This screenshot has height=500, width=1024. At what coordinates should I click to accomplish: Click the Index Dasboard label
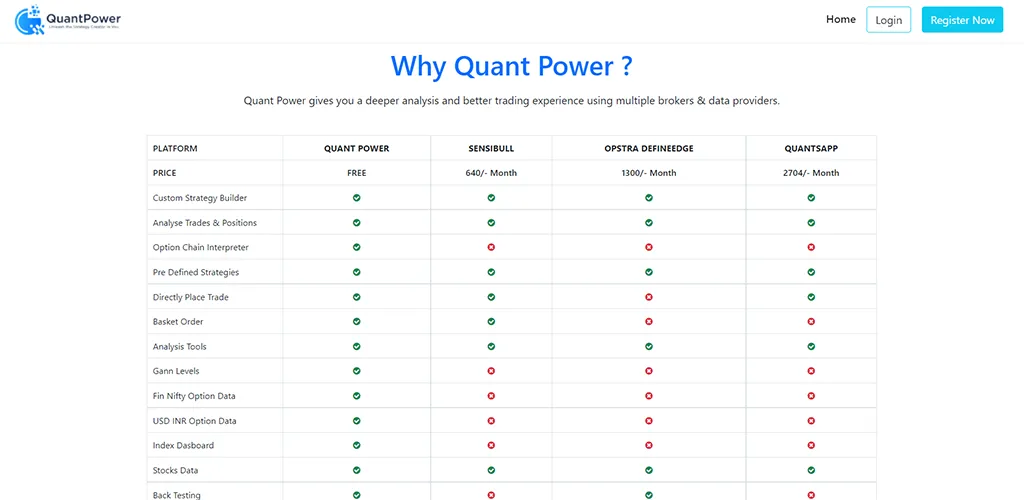point(184,445)
